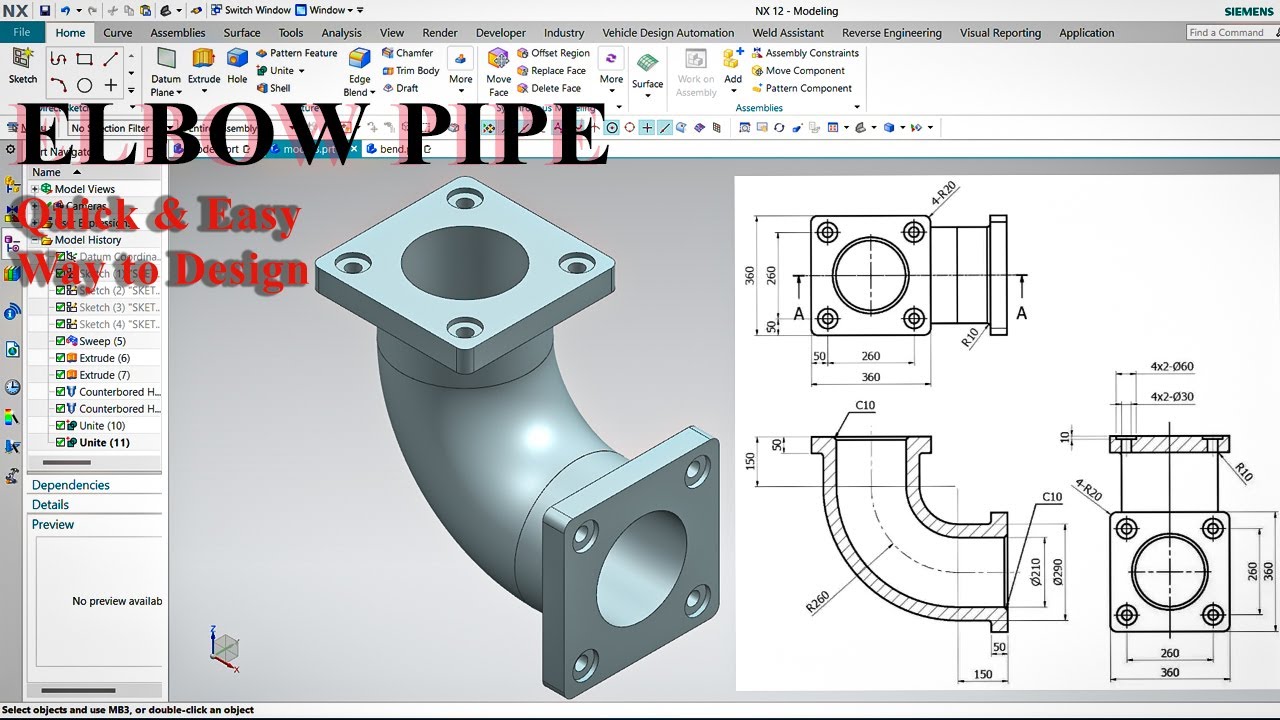Click the Assembly Constraints button
1280x720 pixels.
(x=805, y=53)
